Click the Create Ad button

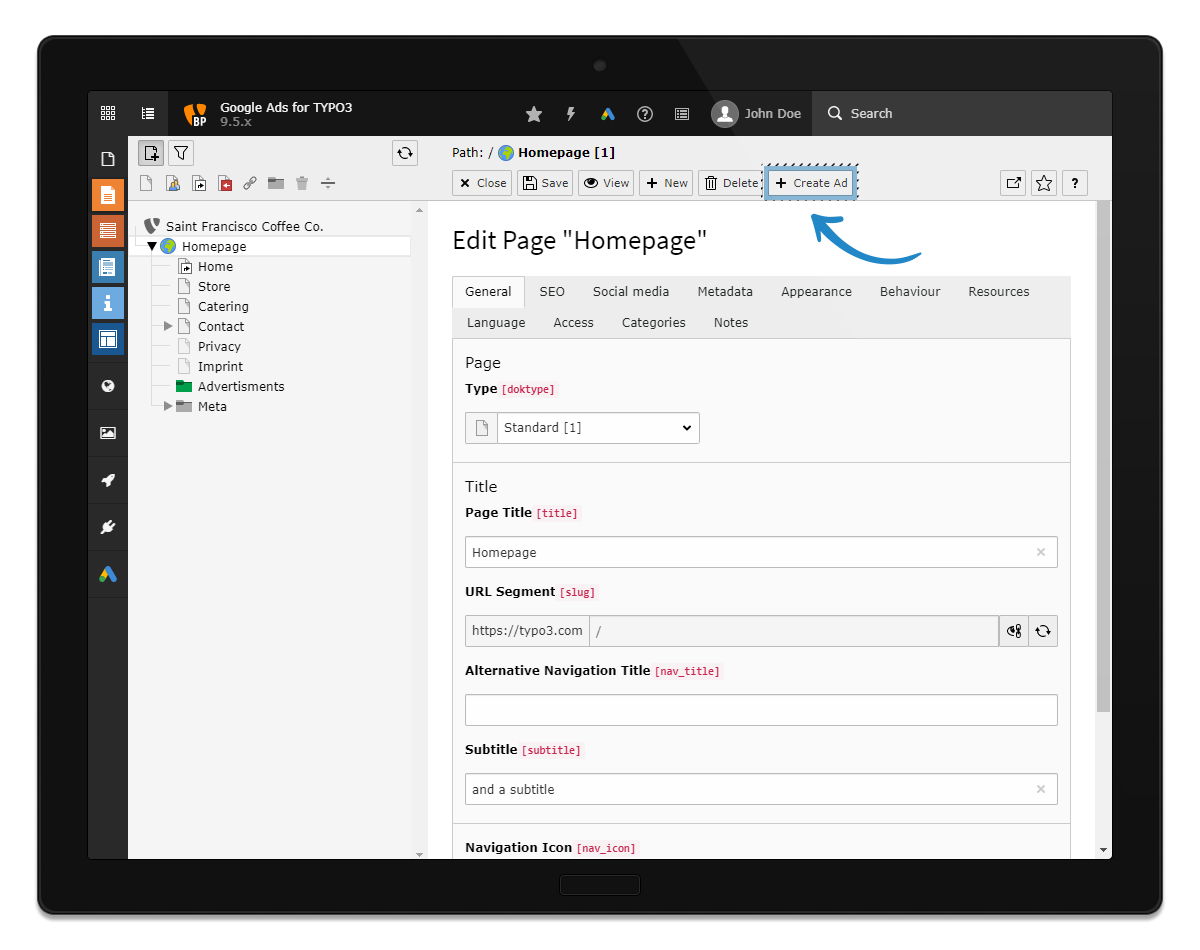[x=811, y=183]
